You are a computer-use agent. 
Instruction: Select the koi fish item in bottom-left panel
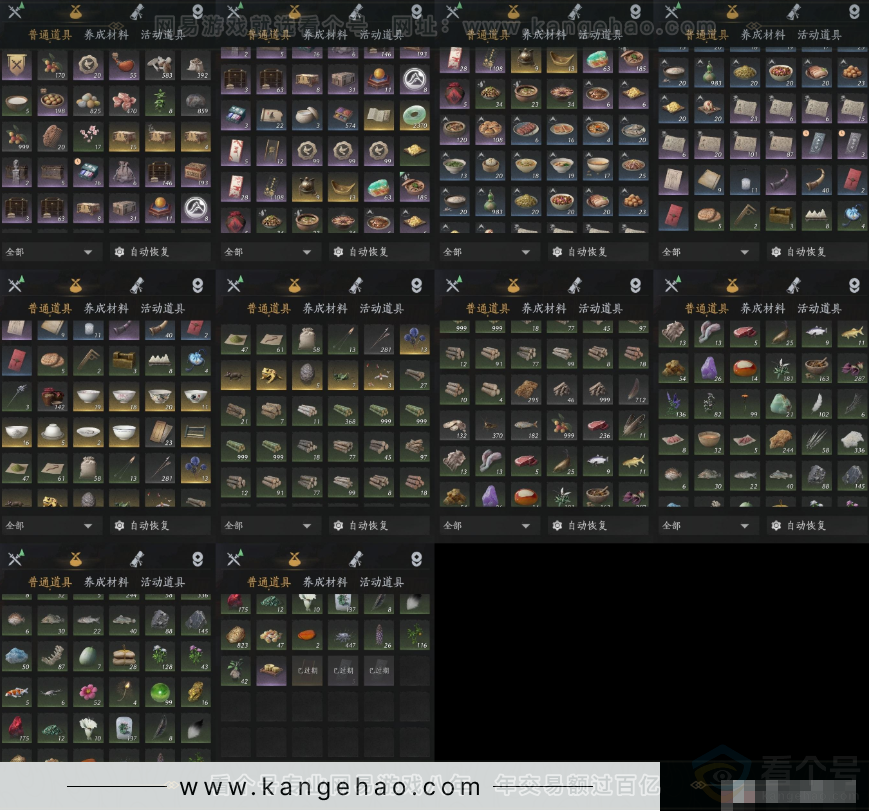pyautogui.click(x=17, y=692)
